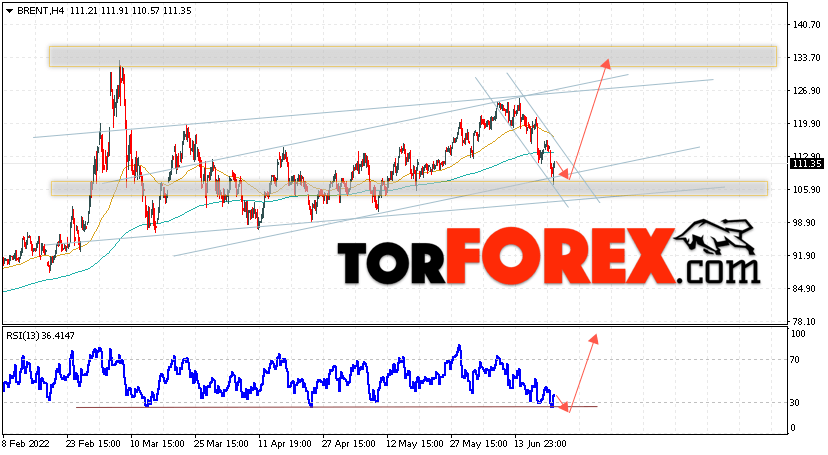This screenshot has width=828, height=455.
Task: Select the BRENT,H4 symbol title text
Action: point(41,11)
